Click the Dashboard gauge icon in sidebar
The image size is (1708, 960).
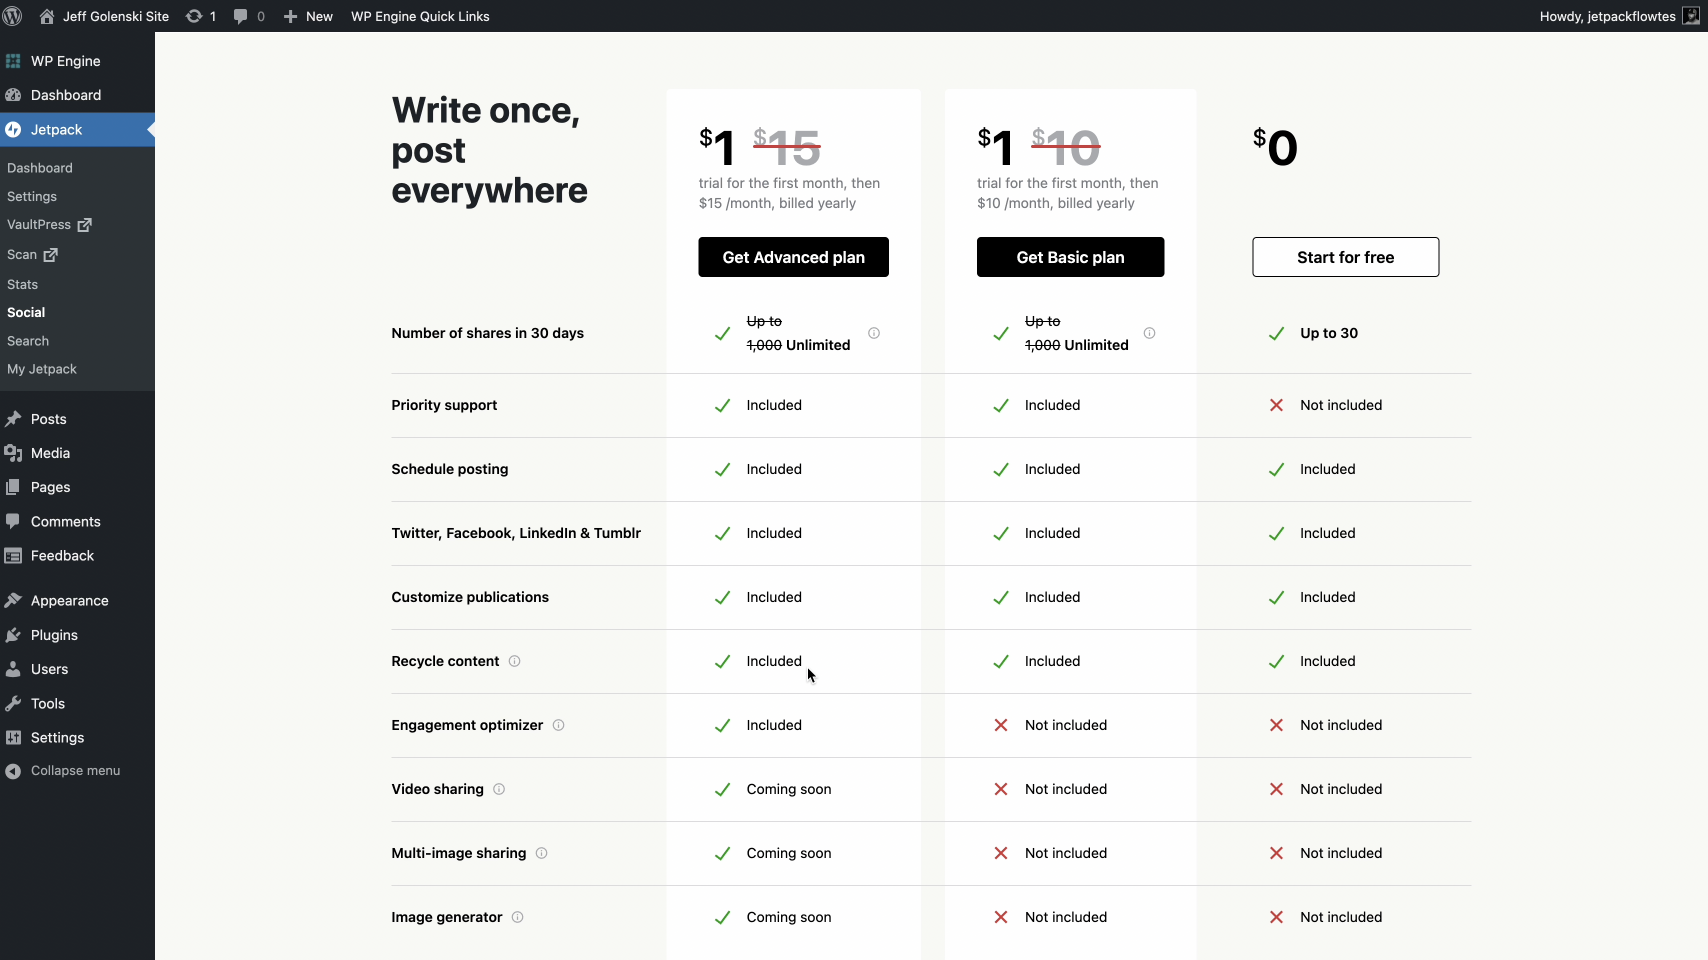(x=13, y=95)
